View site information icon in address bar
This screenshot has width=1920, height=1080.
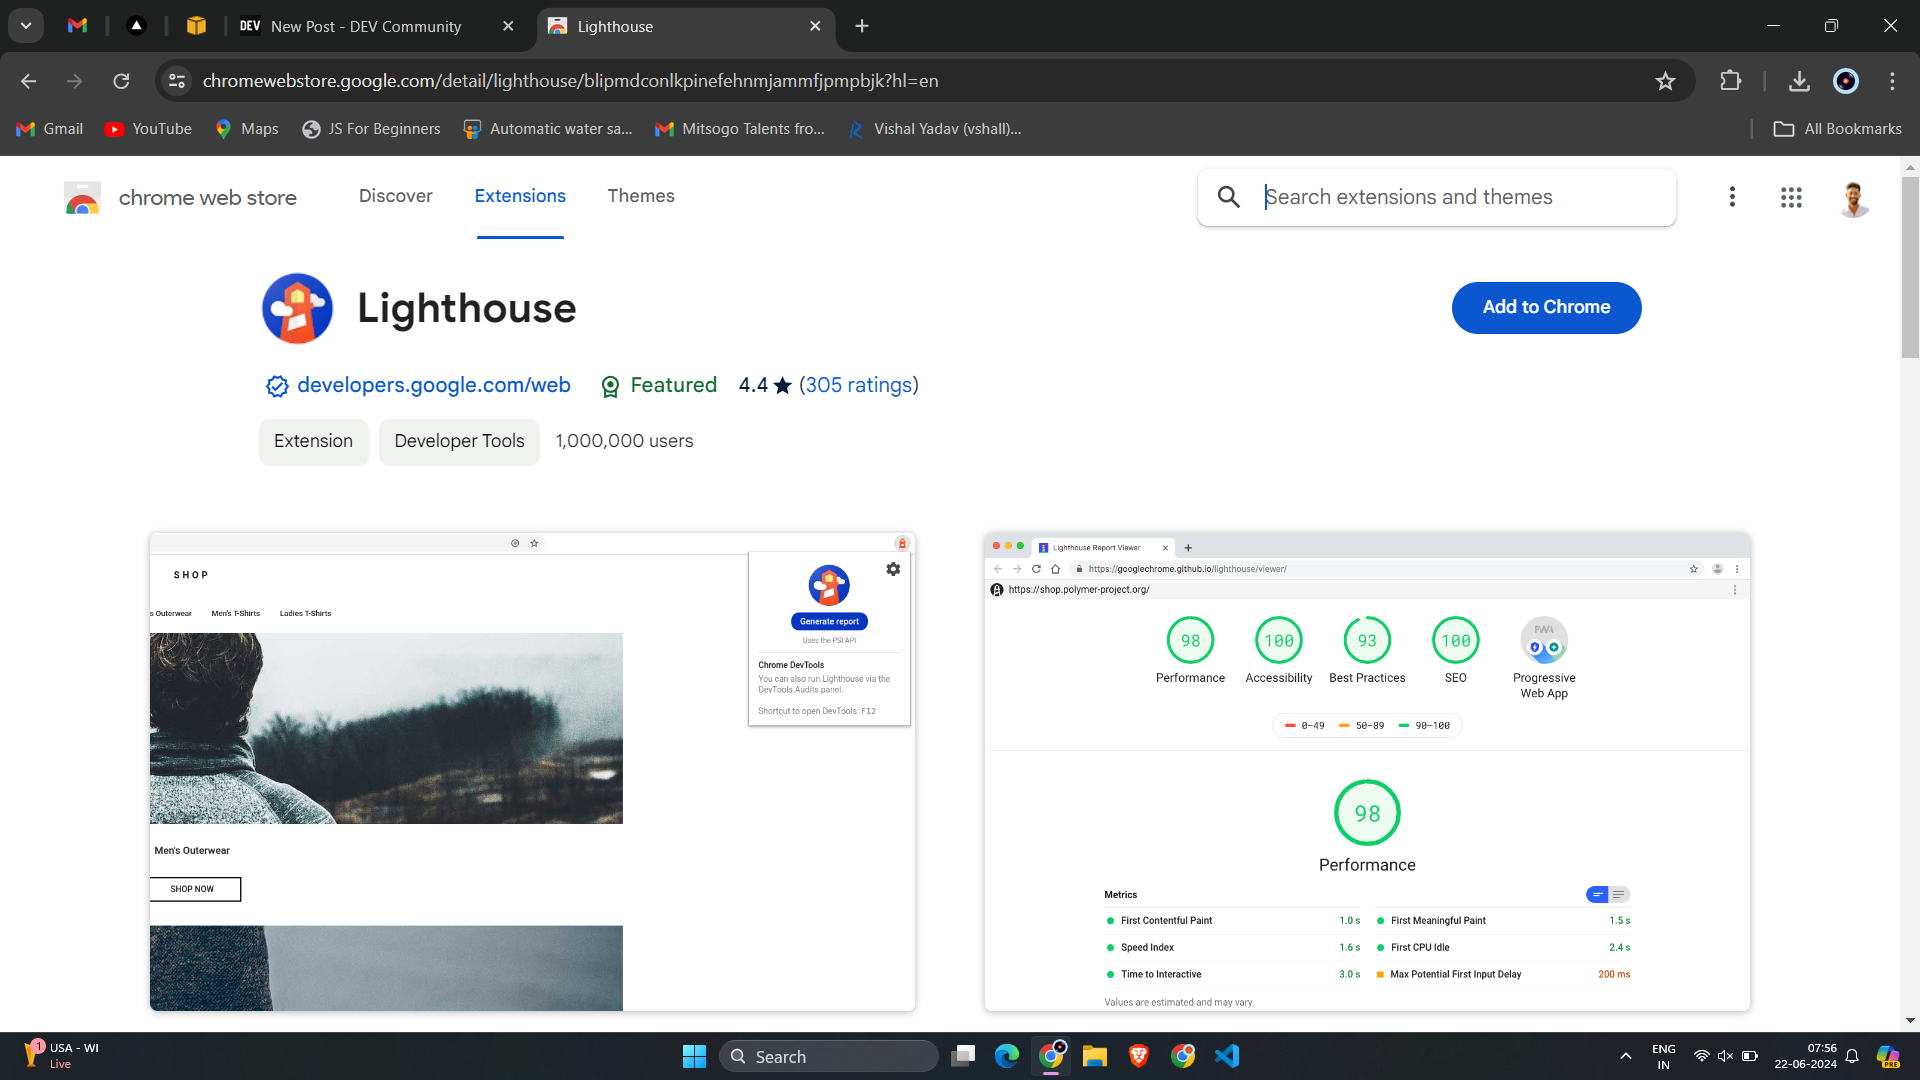tap(177, 81)
